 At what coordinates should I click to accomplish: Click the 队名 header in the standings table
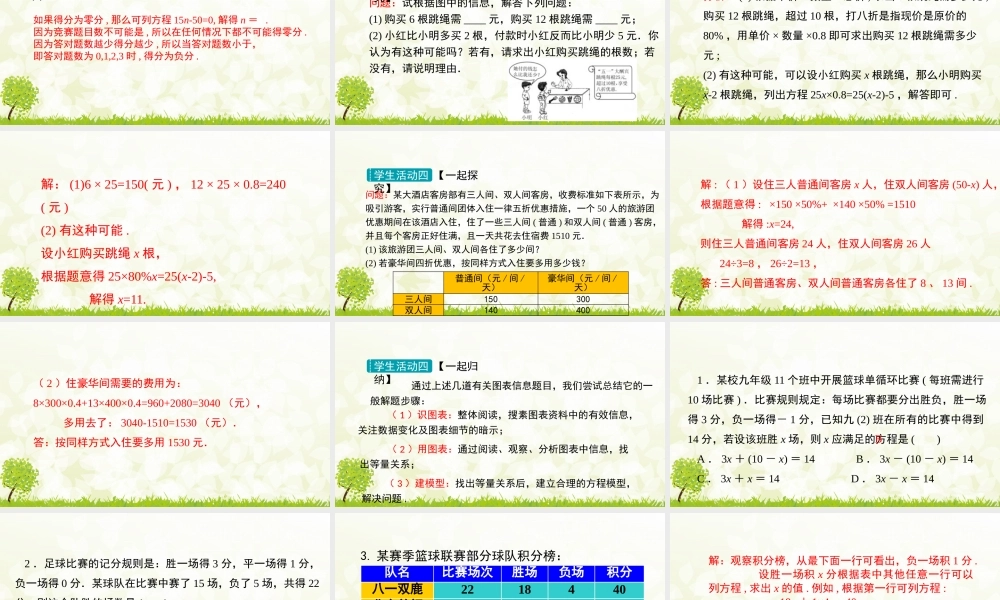[397, 573]
